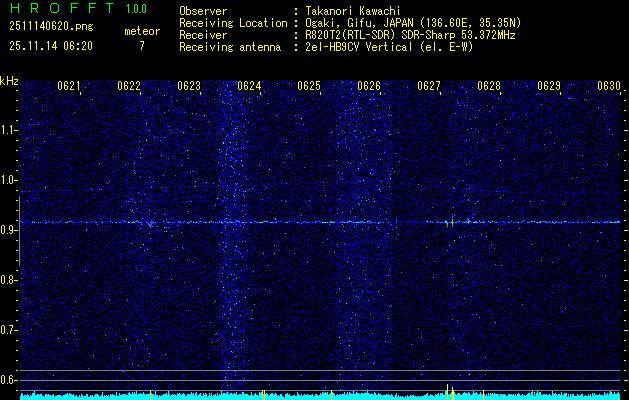Image resolution: width=629 pixels, height=400 pixels.
Task: Click the 0626 time marker
Action: click(x=369, y=86)
